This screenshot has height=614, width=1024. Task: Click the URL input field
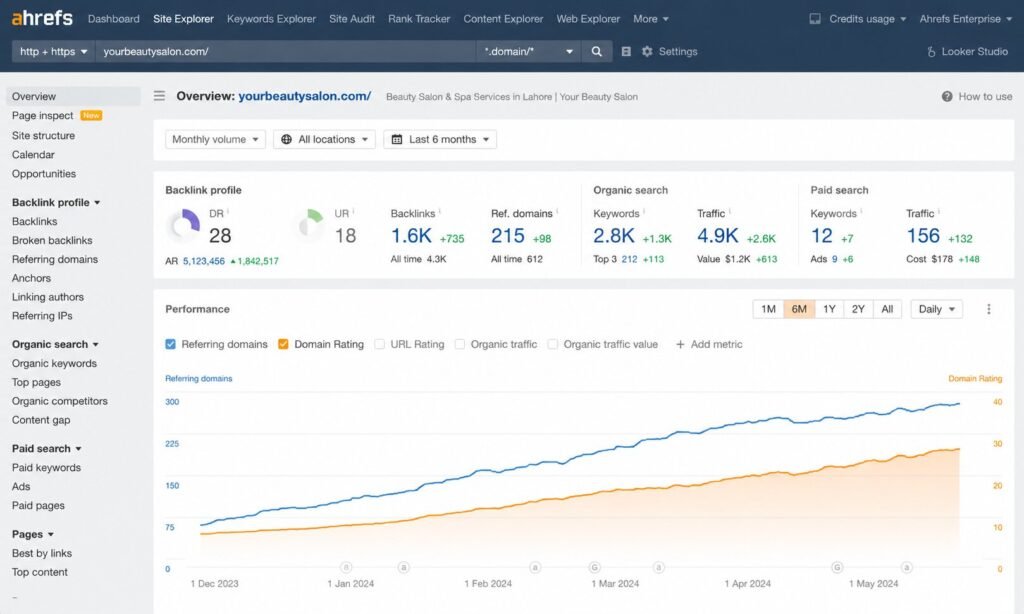coord(285,51)
